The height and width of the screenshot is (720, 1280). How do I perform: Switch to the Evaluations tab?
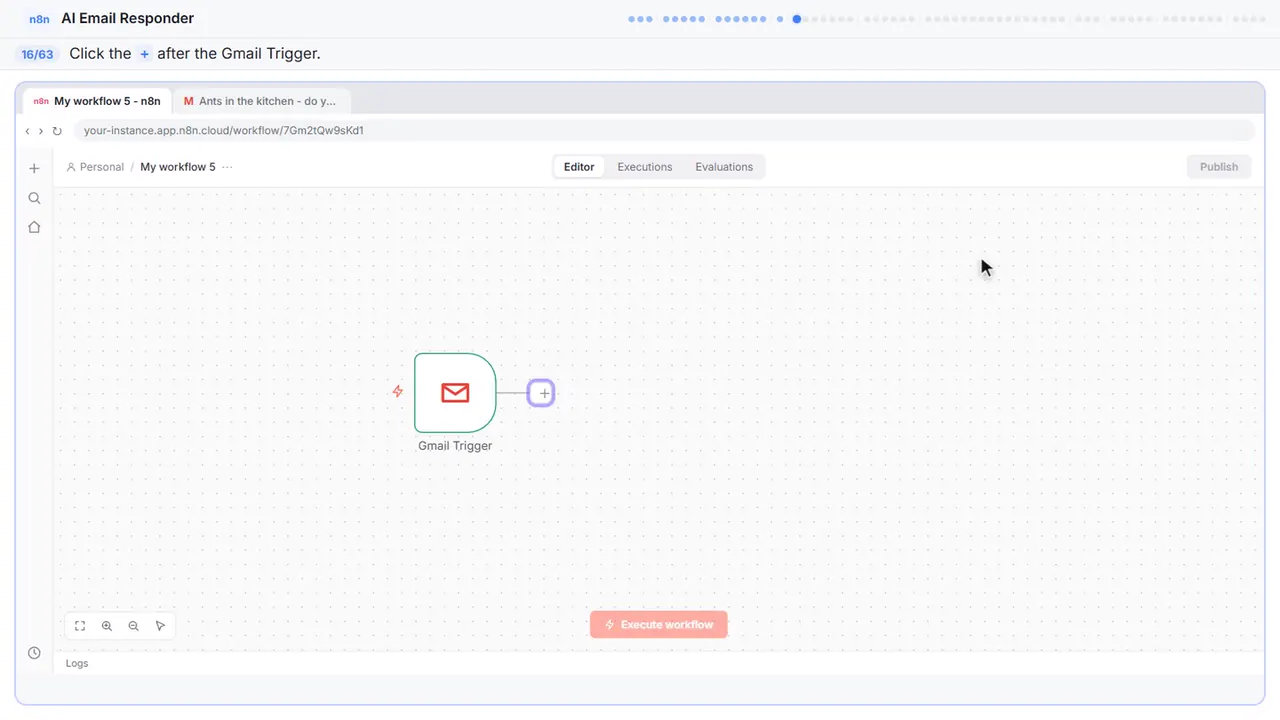click(x=724, y=167)
